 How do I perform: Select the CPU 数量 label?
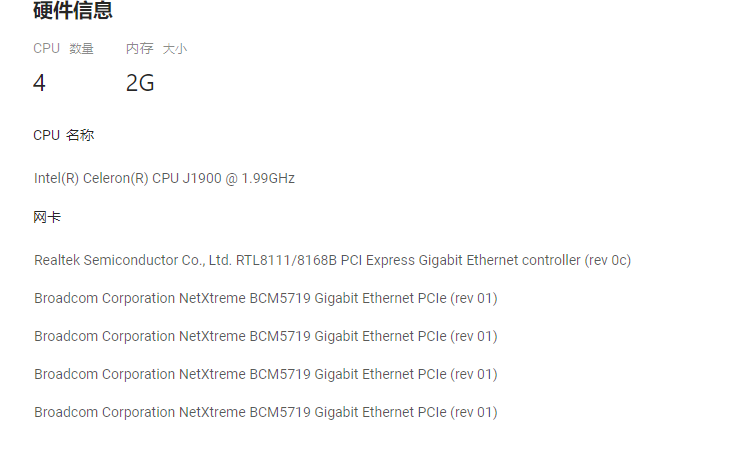click(x=64, y=49)
